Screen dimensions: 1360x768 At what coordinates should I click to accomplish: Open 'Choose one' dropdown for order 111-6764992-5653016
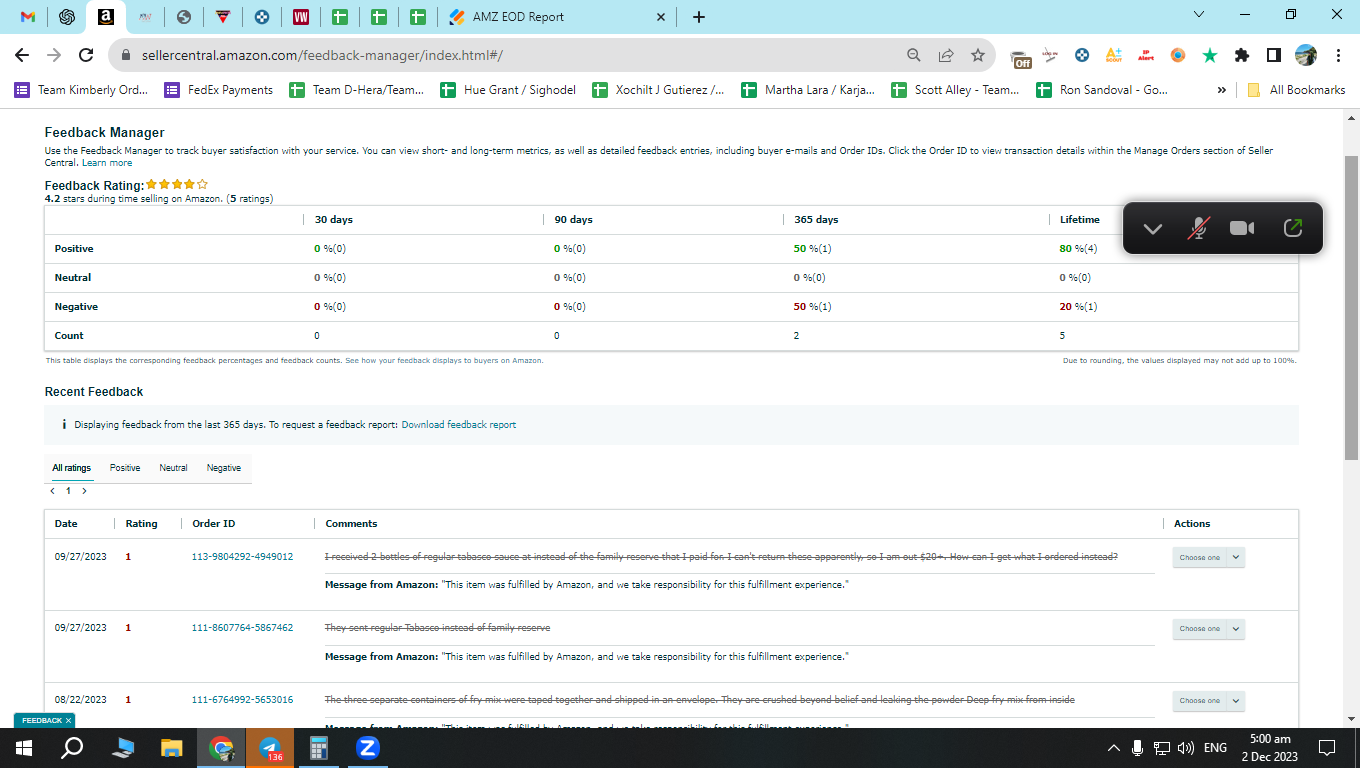point(1208,701)
